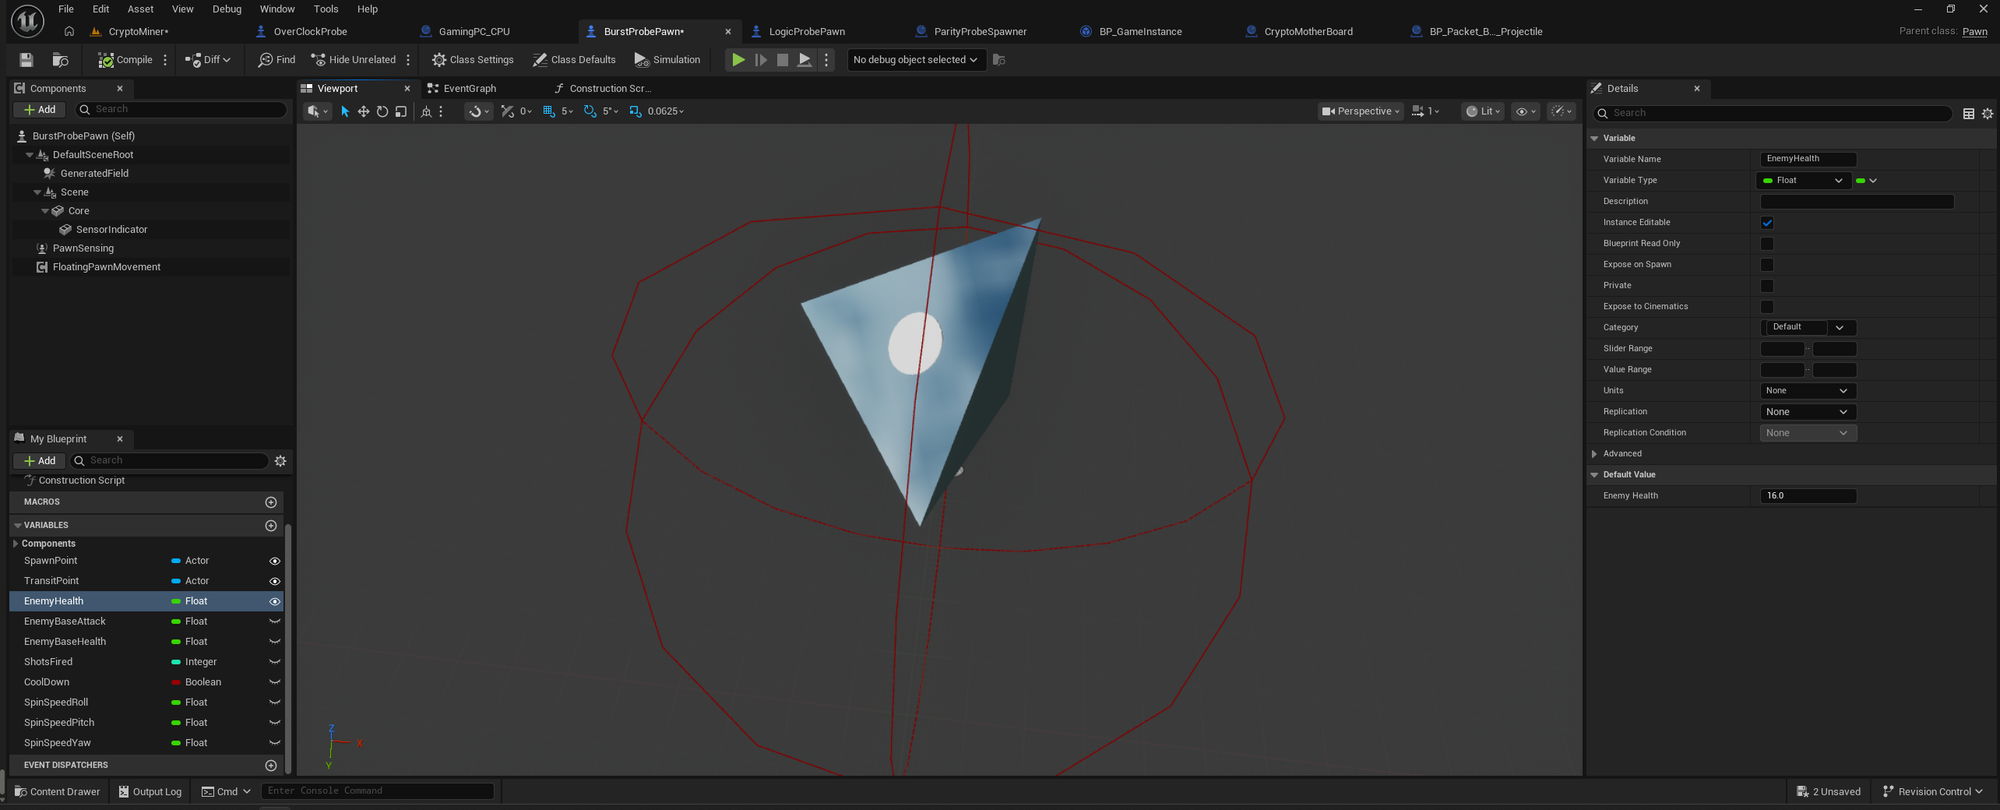The width and height of the screenshot is (2000, 810).
Task: Click the debug object locate icon
Action: click(x=999, y=60)
